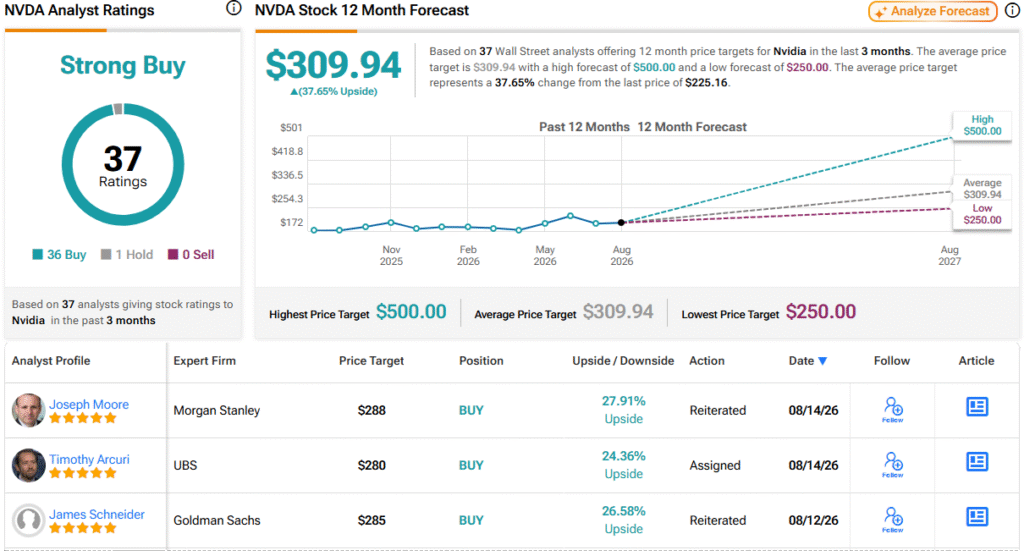Click the Average $309.94 forecast label
Viewport: 1024px width, 556px height.
click(982, 189)
